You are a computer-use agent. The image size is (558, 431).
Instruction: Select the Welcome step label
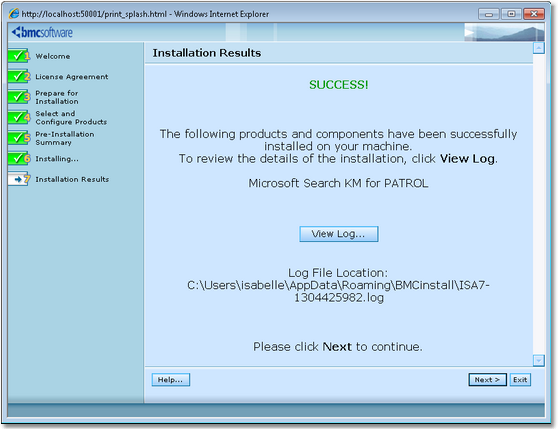point(53,56)
